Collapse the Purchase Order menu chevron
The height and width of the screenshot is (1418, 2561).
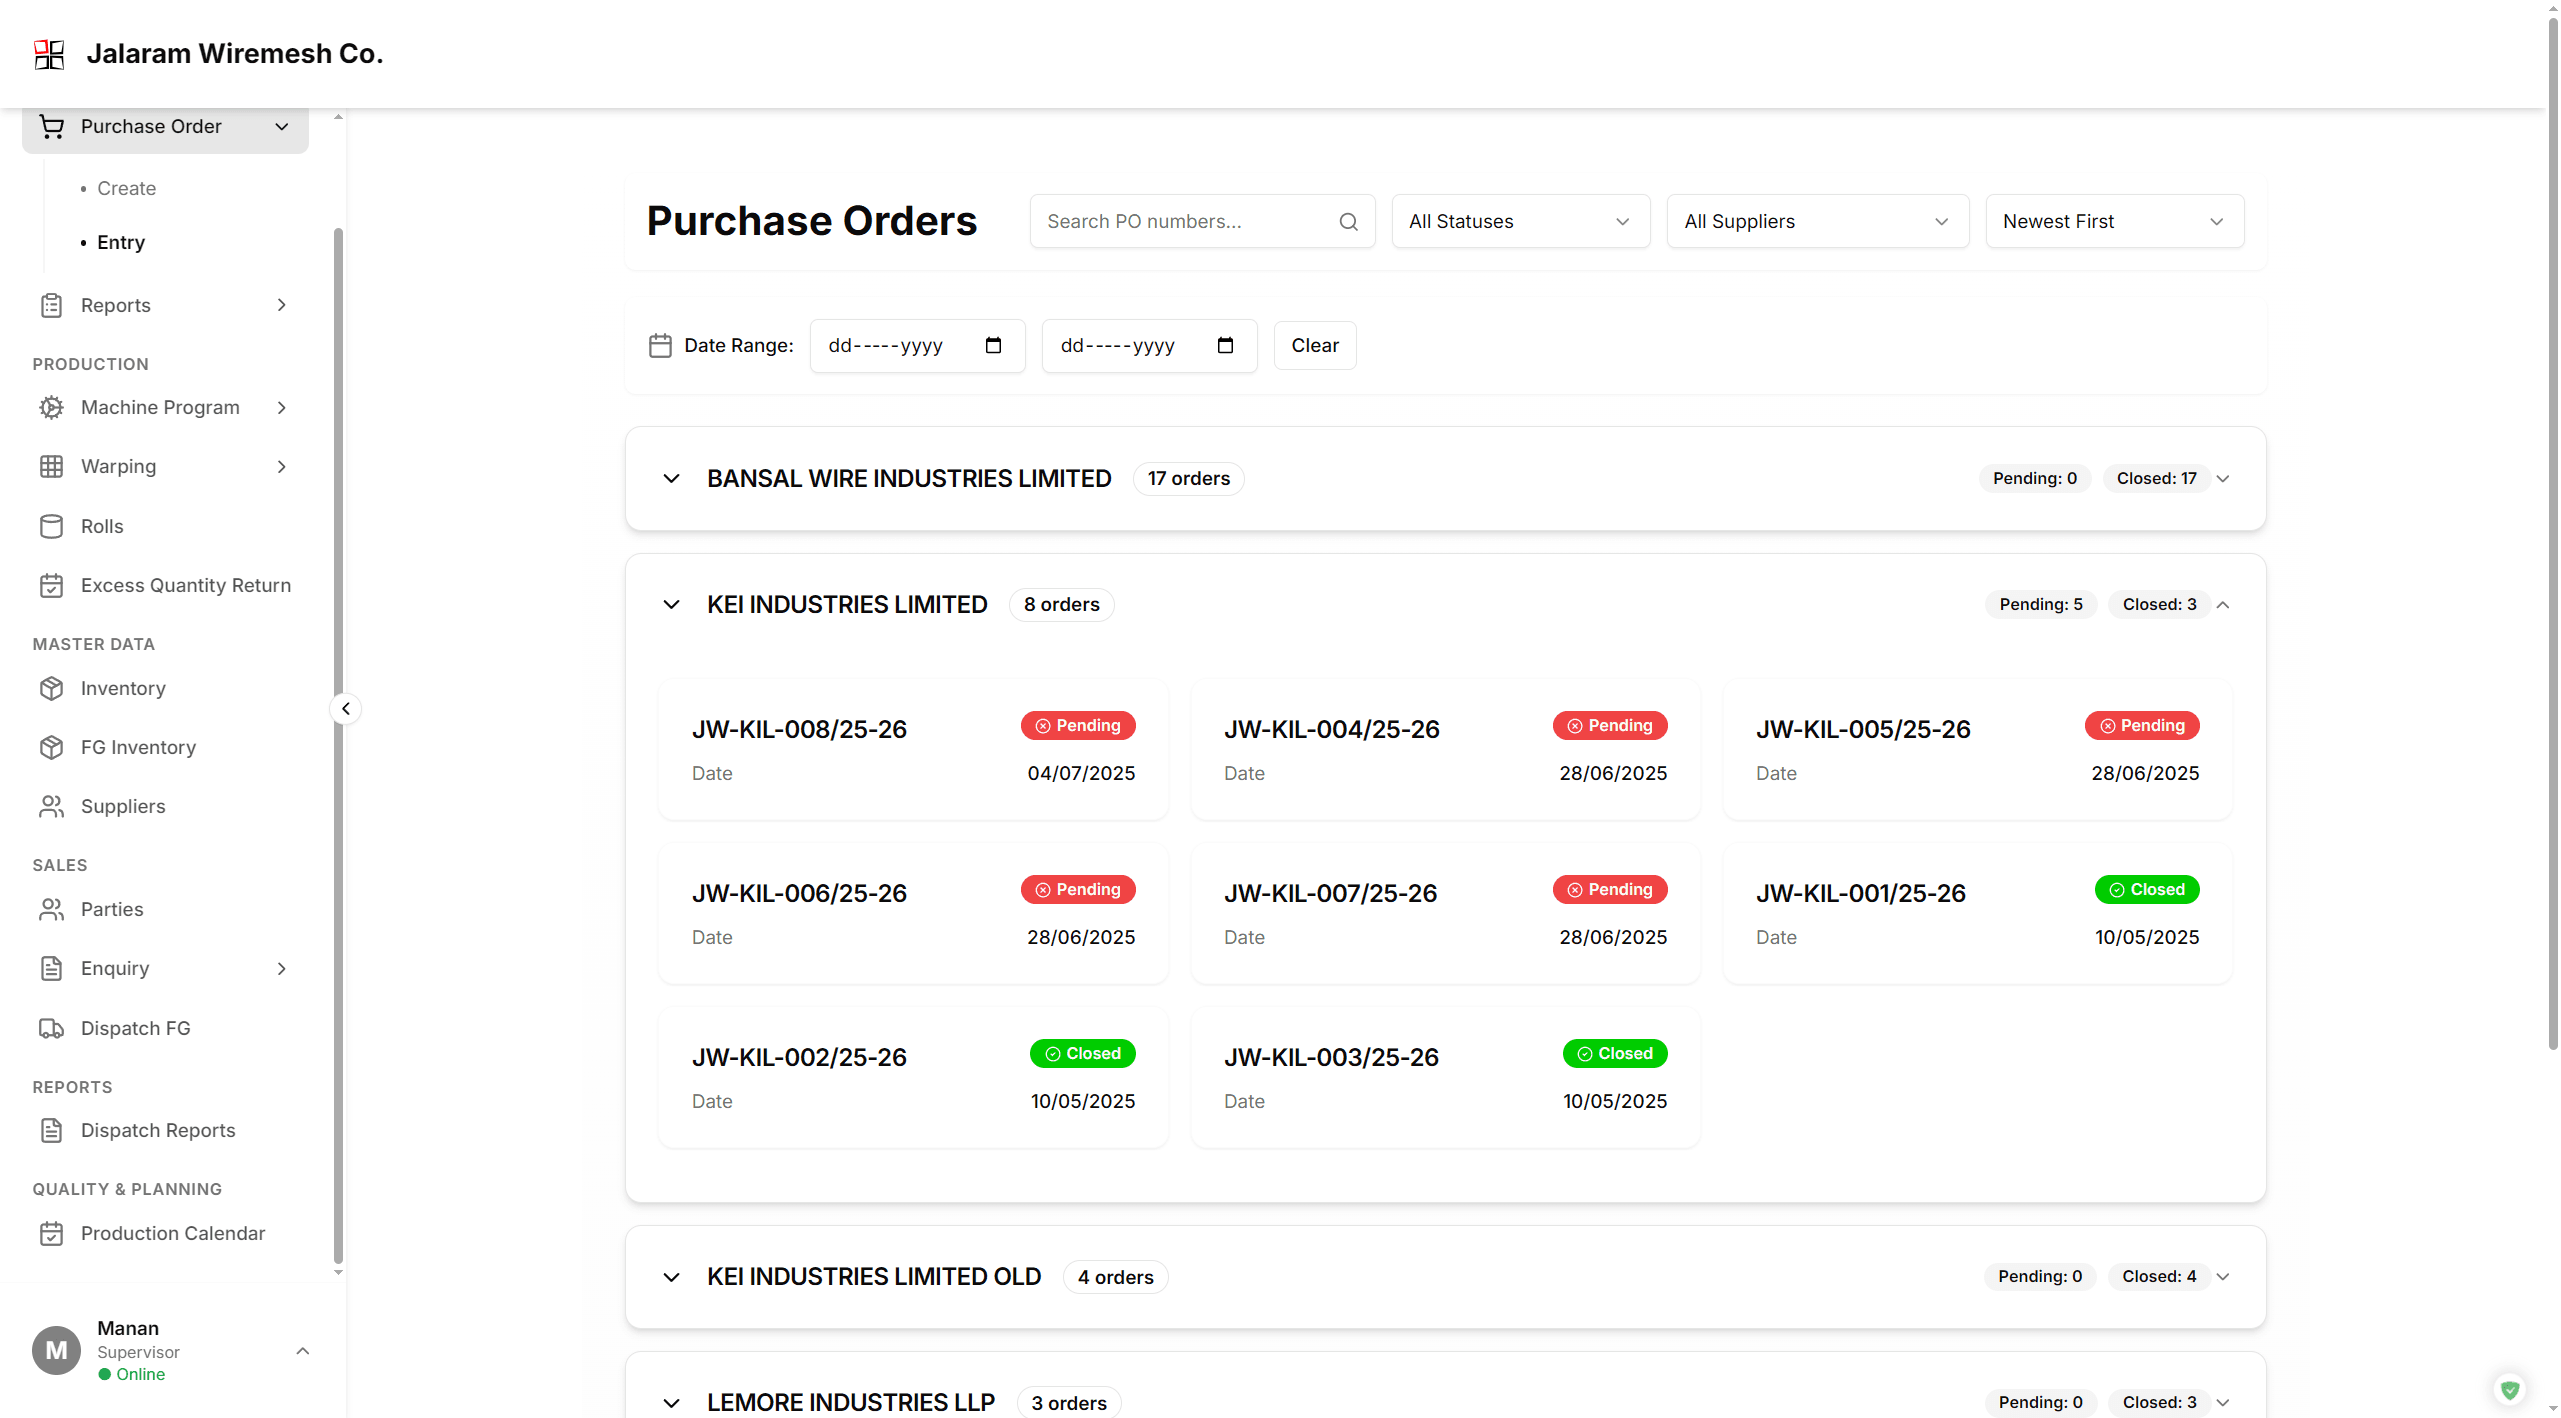pos(281,127)
